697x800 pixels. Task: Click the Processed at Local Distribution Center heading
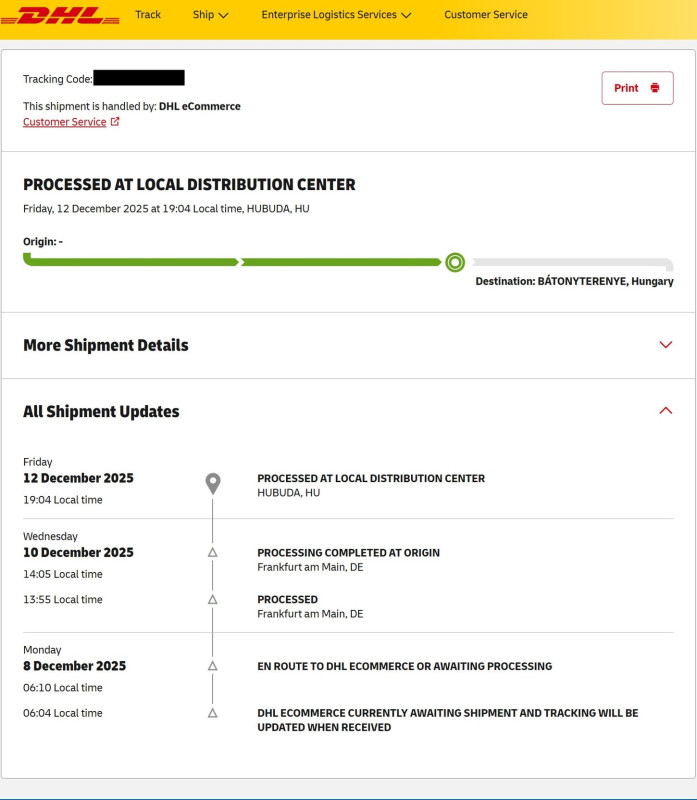coord(189,185)
